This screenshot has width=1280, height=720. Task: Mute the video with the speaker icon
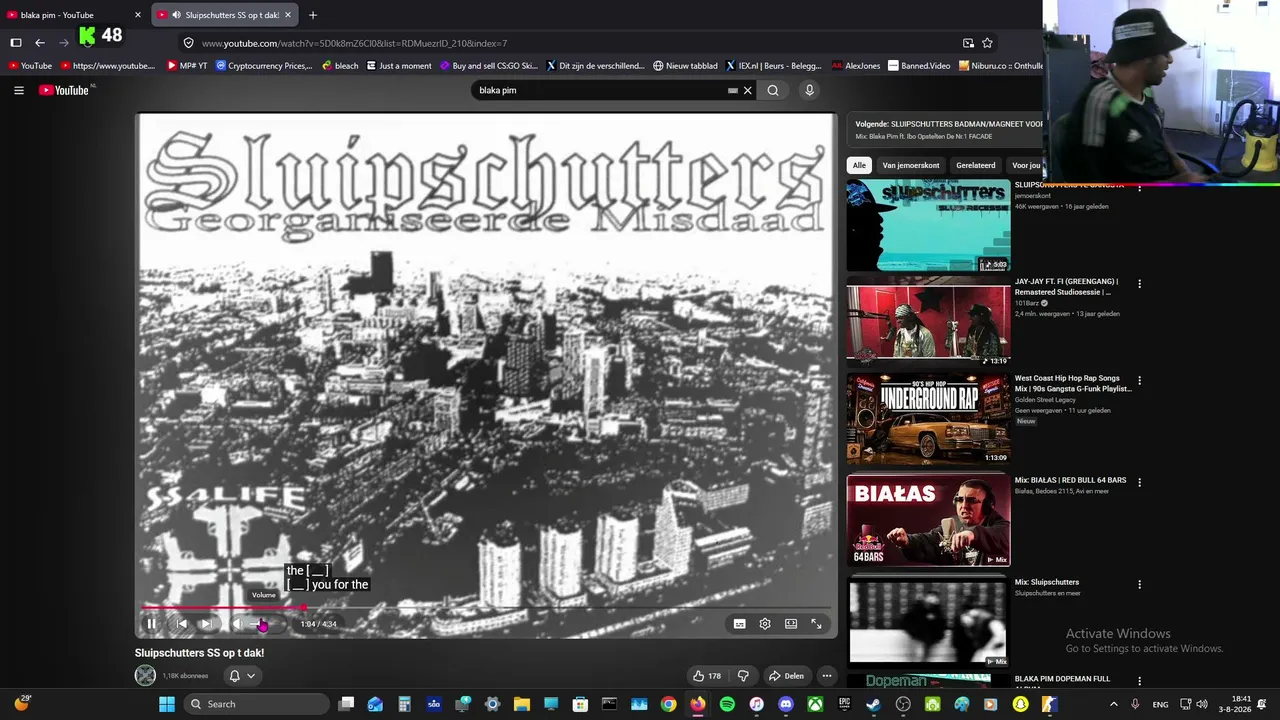click(236, 624)
